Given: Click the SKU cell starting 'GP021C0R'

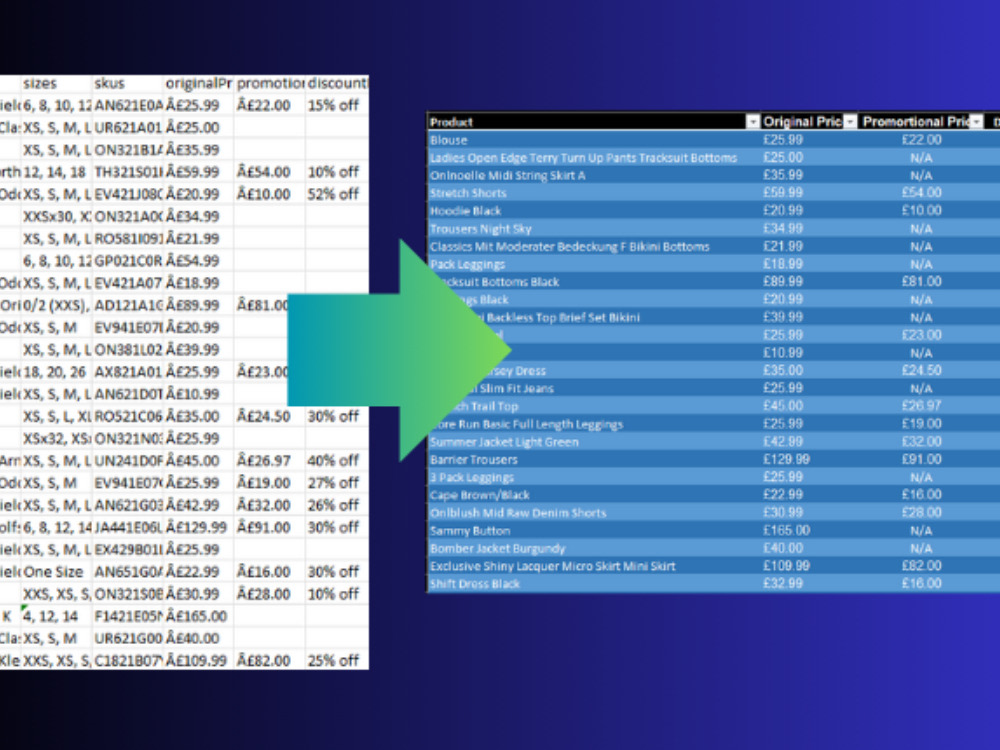Looking at the screenshot, I should coord(128,261).
